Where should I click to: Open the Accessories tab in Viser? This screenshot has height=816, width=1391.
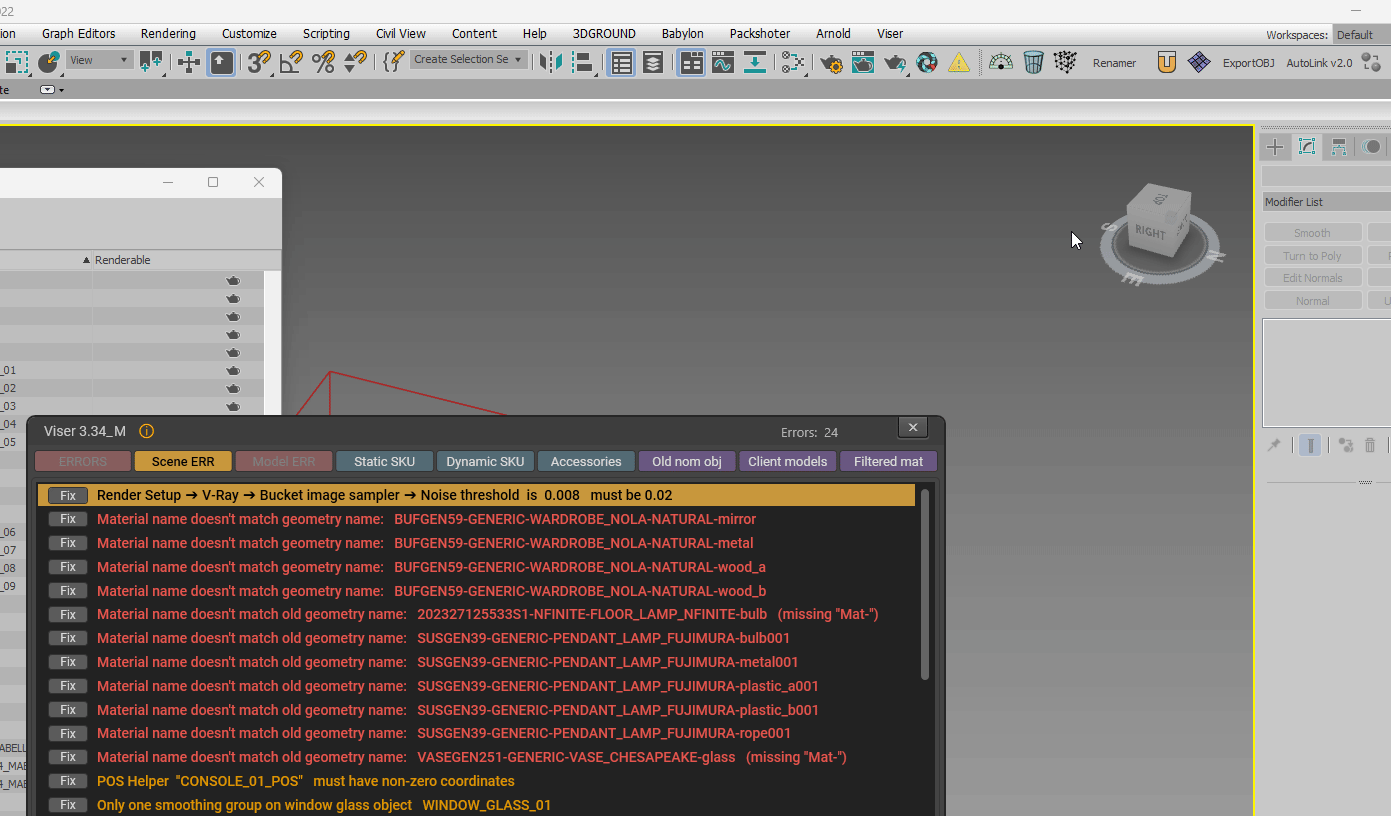pyautogui.click(x=586, y=461)
